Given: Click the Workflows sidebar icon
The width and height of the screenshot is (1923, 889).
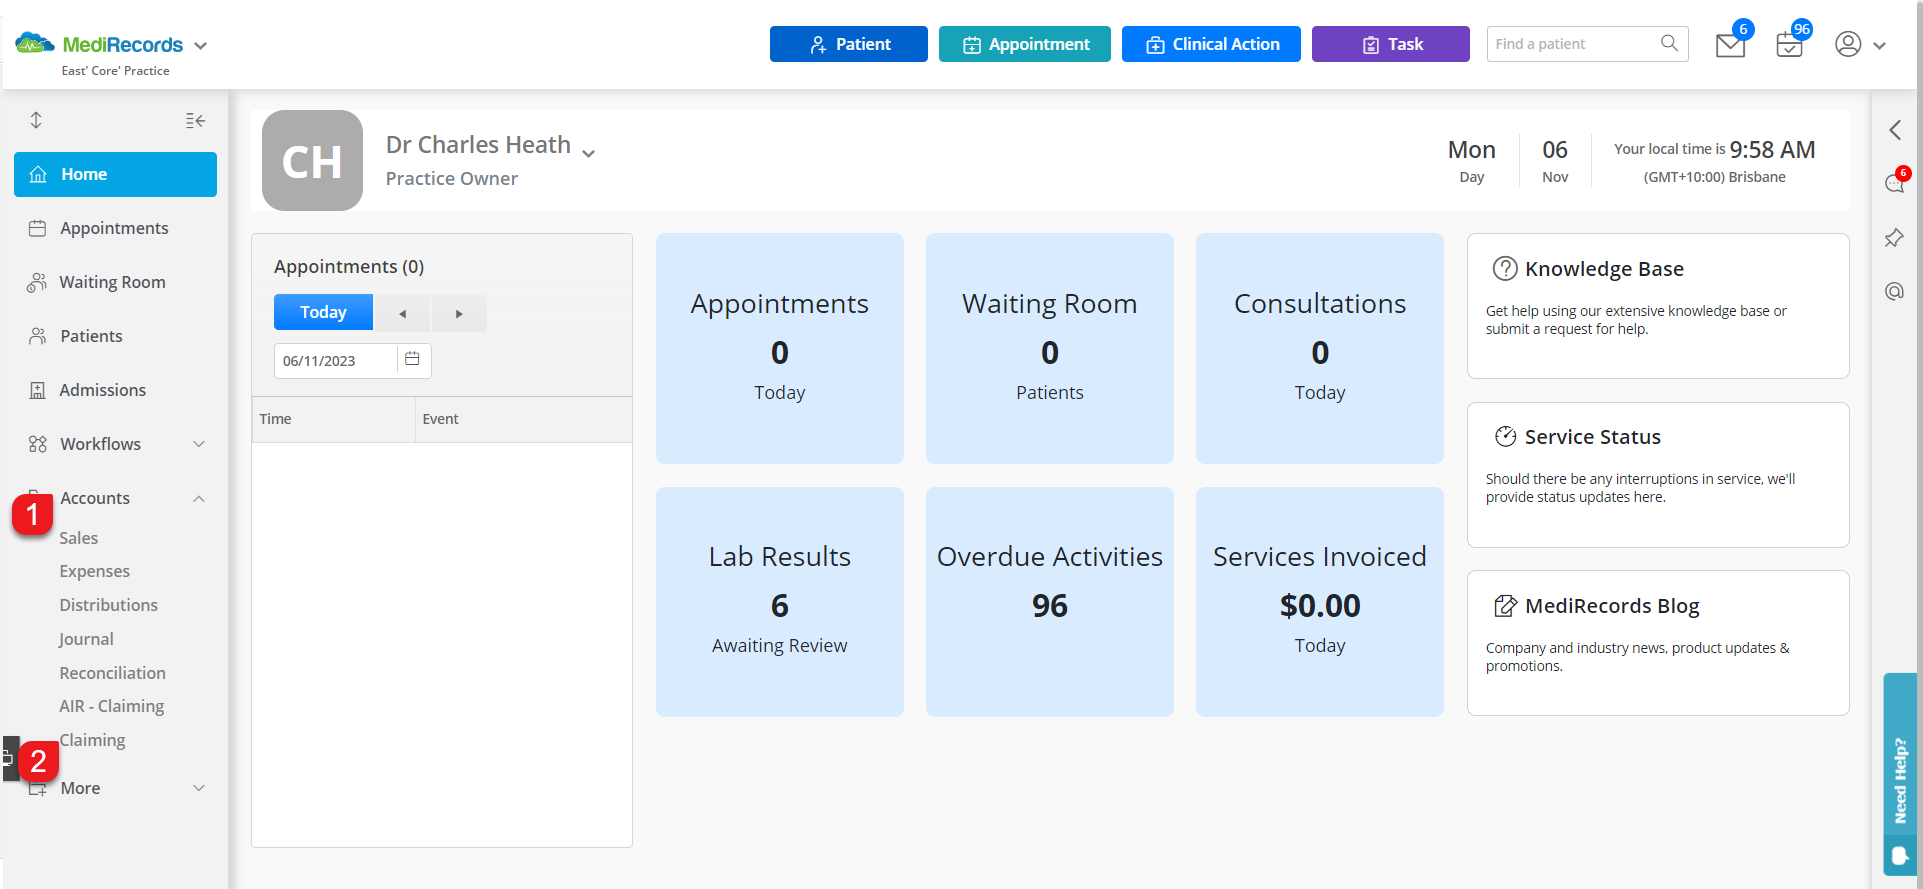Looking at the screenshot, I should (x=38, y=444).
